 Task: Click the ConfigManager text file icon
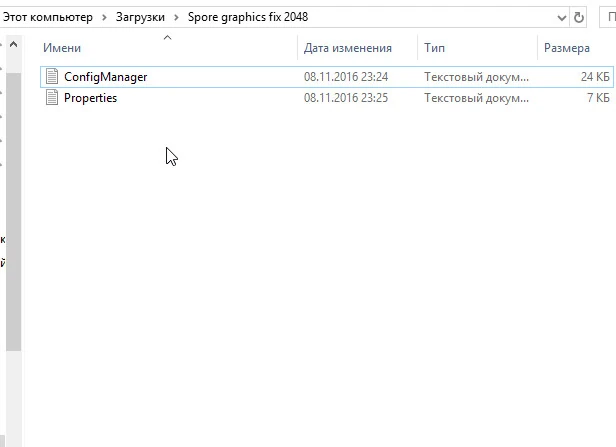(x=52, y=76)
